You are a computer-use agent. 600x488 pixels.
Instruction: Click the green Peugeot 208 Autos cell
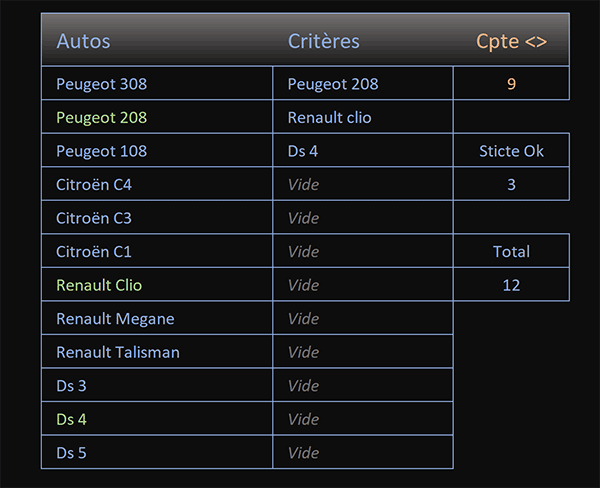(157, 117)
